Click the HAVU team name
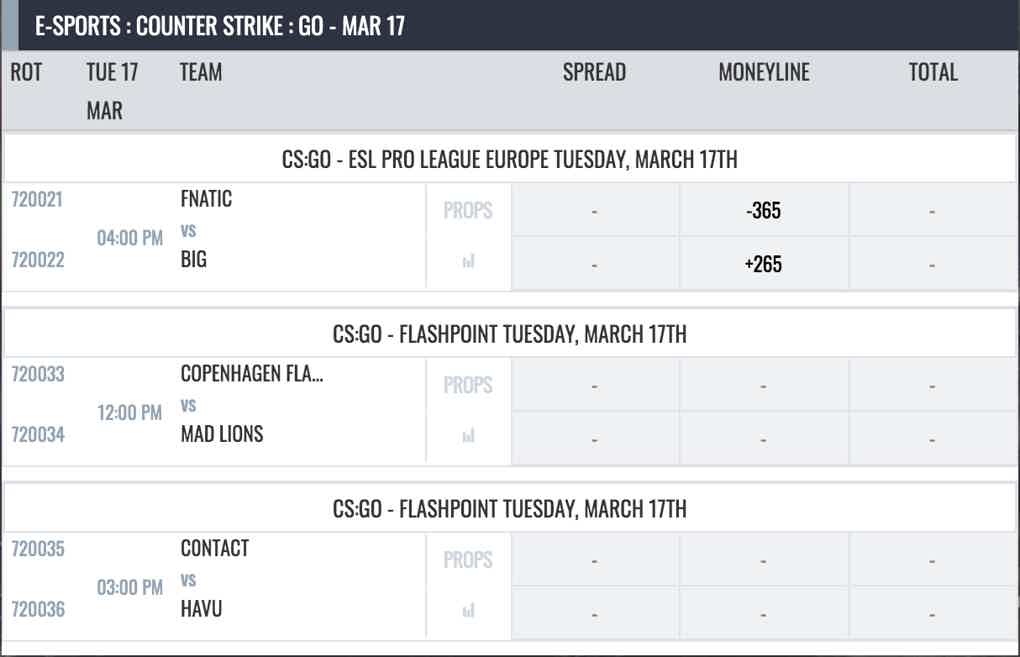This screenshot has height=657, width=1020. (201, 609)
